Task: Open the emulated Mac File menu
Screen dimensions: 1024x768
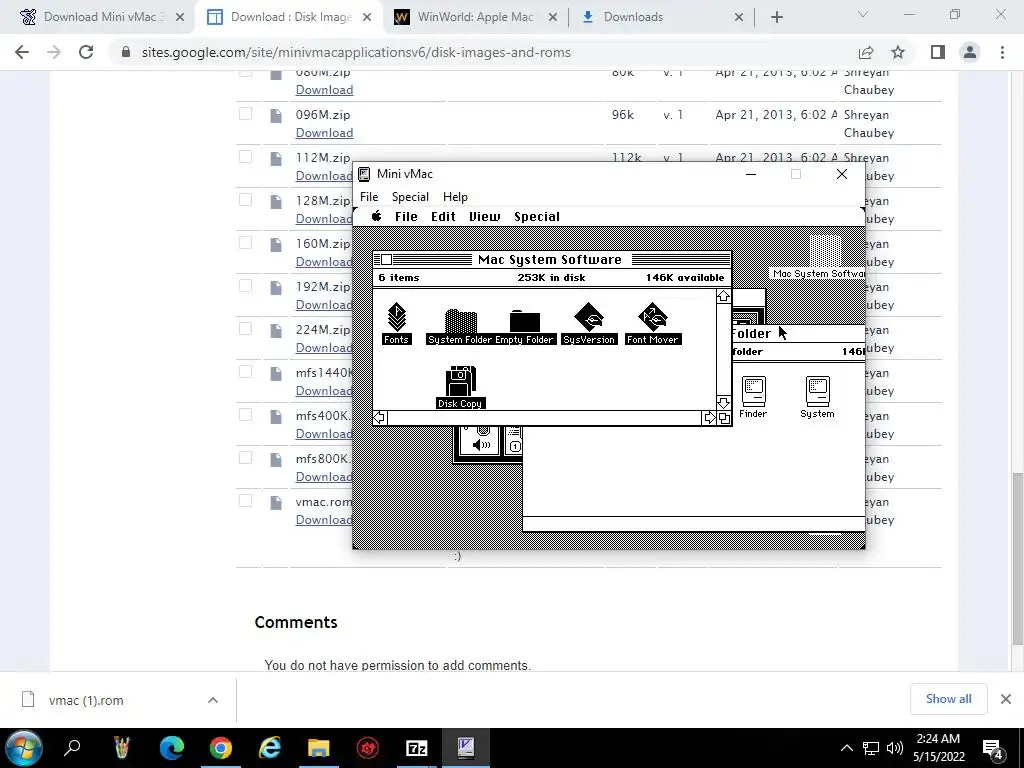Action: (406, 216)
